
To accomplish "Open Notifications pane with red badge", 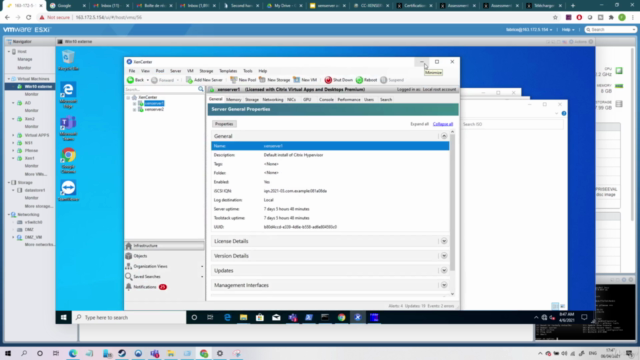I will [x=146, y=287].
